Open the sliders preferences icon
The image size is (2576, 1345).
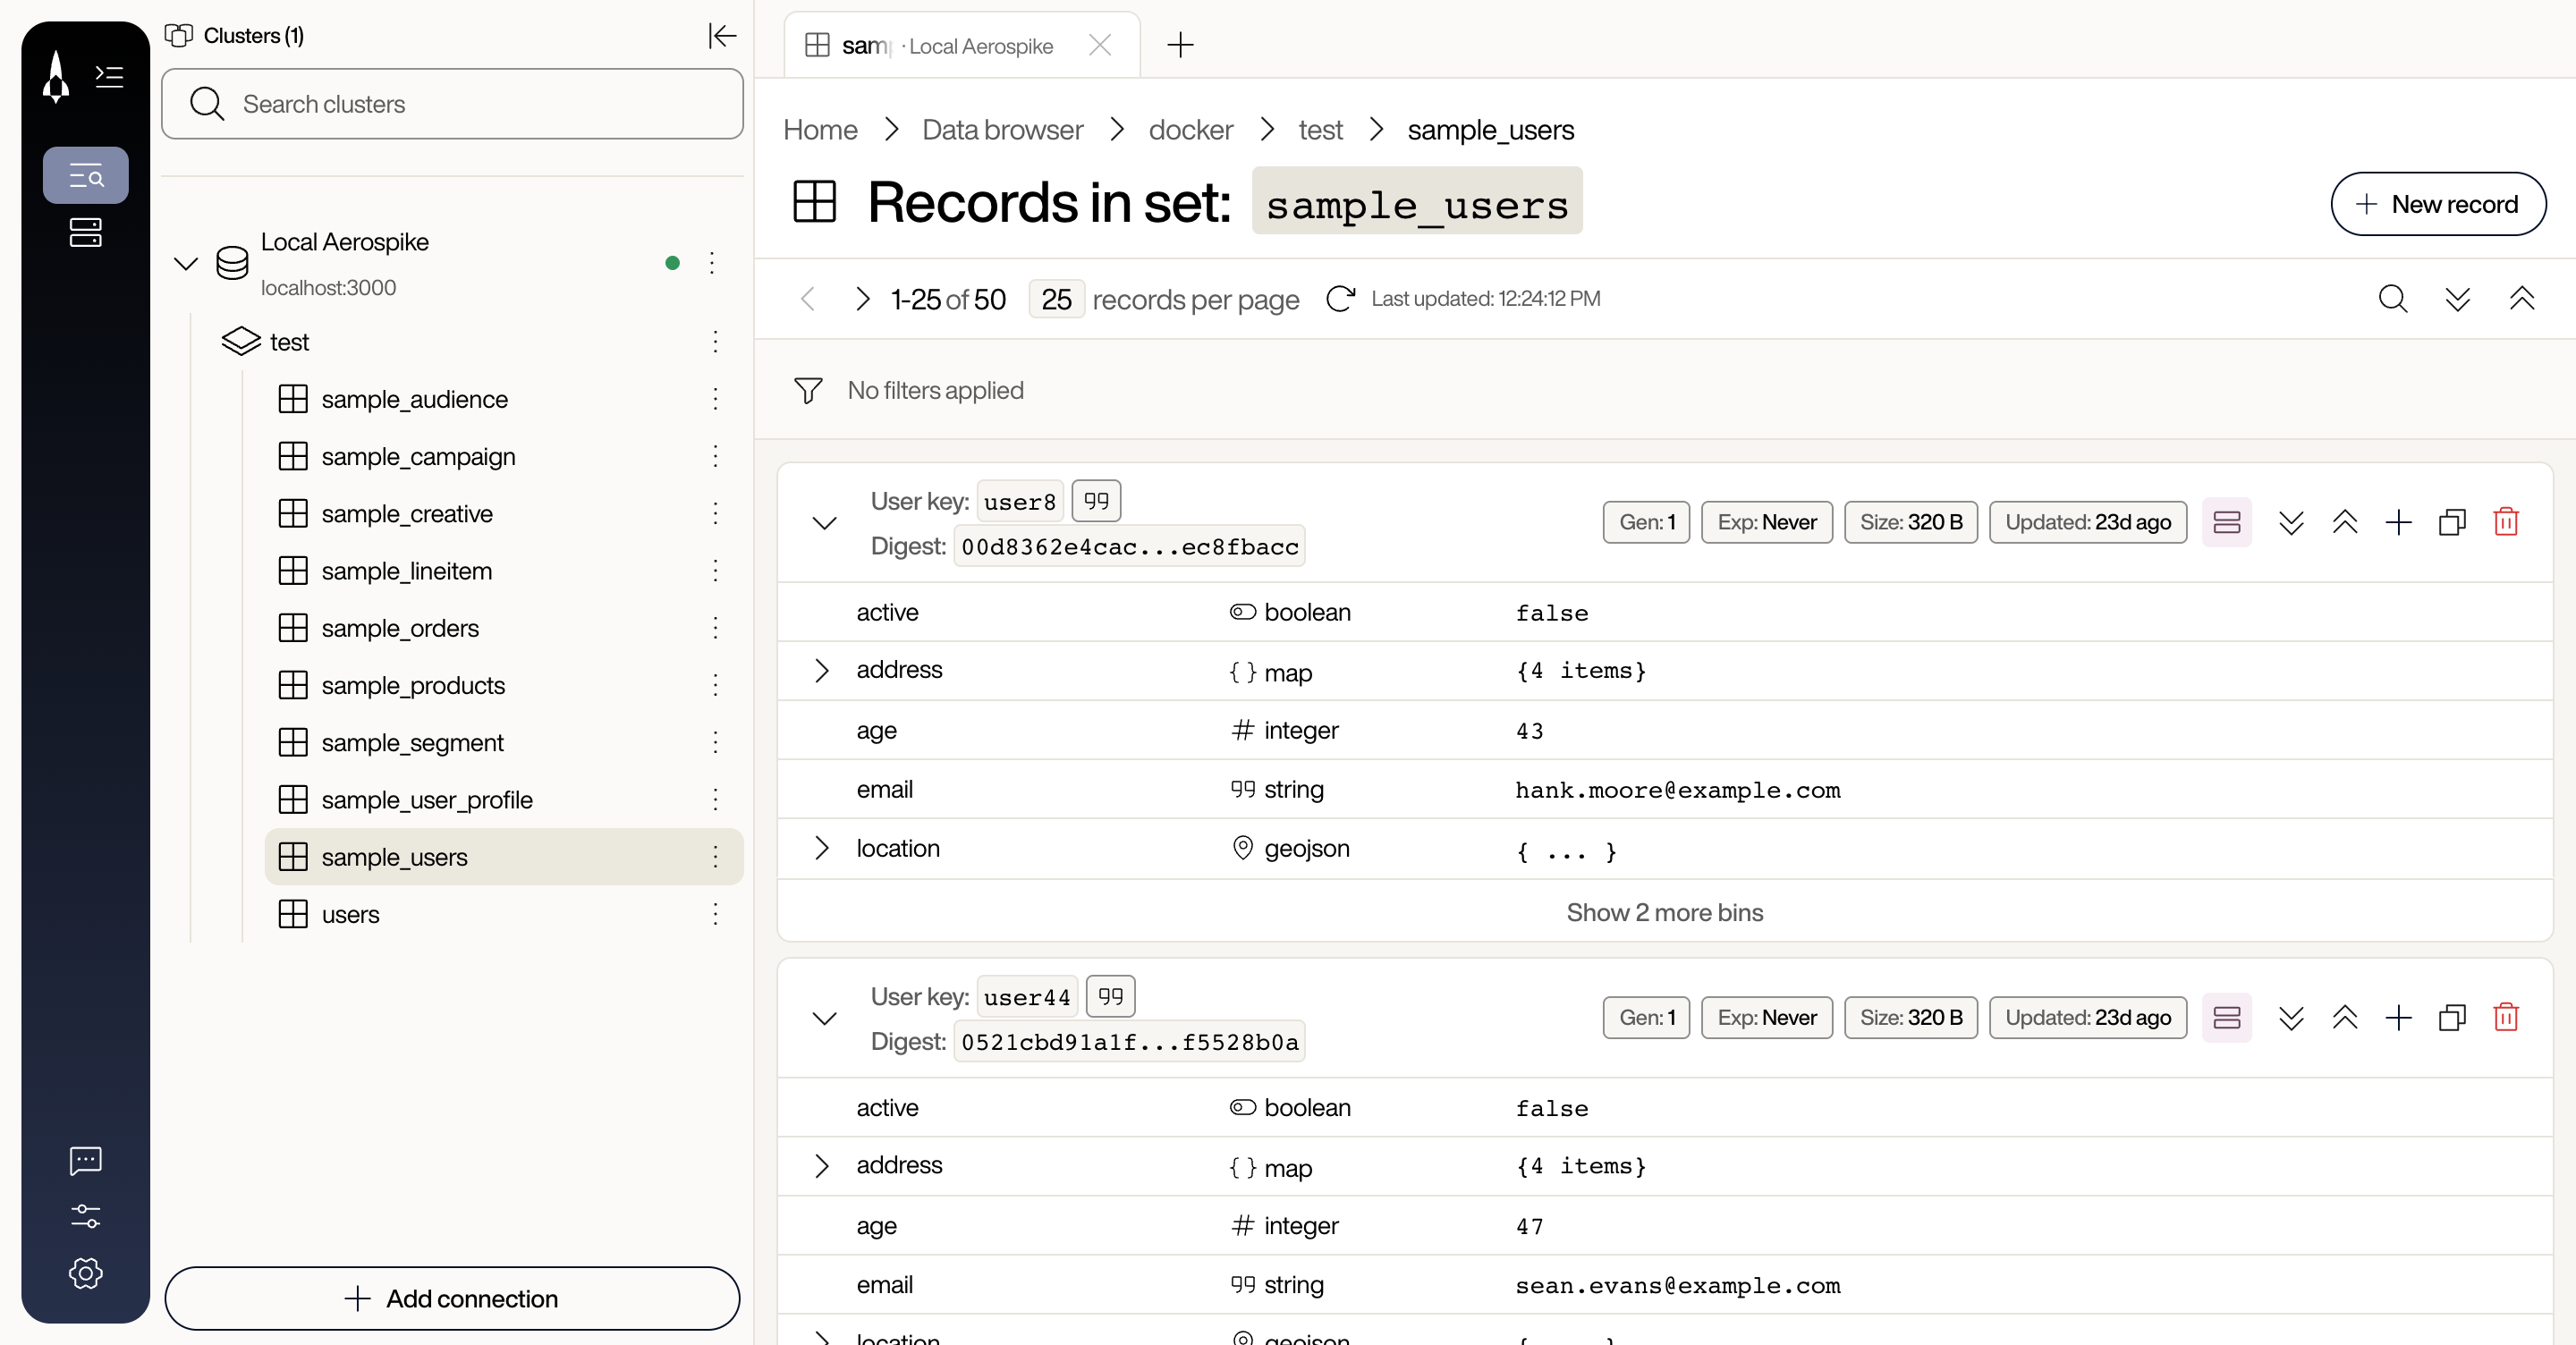click(86, 1216)
